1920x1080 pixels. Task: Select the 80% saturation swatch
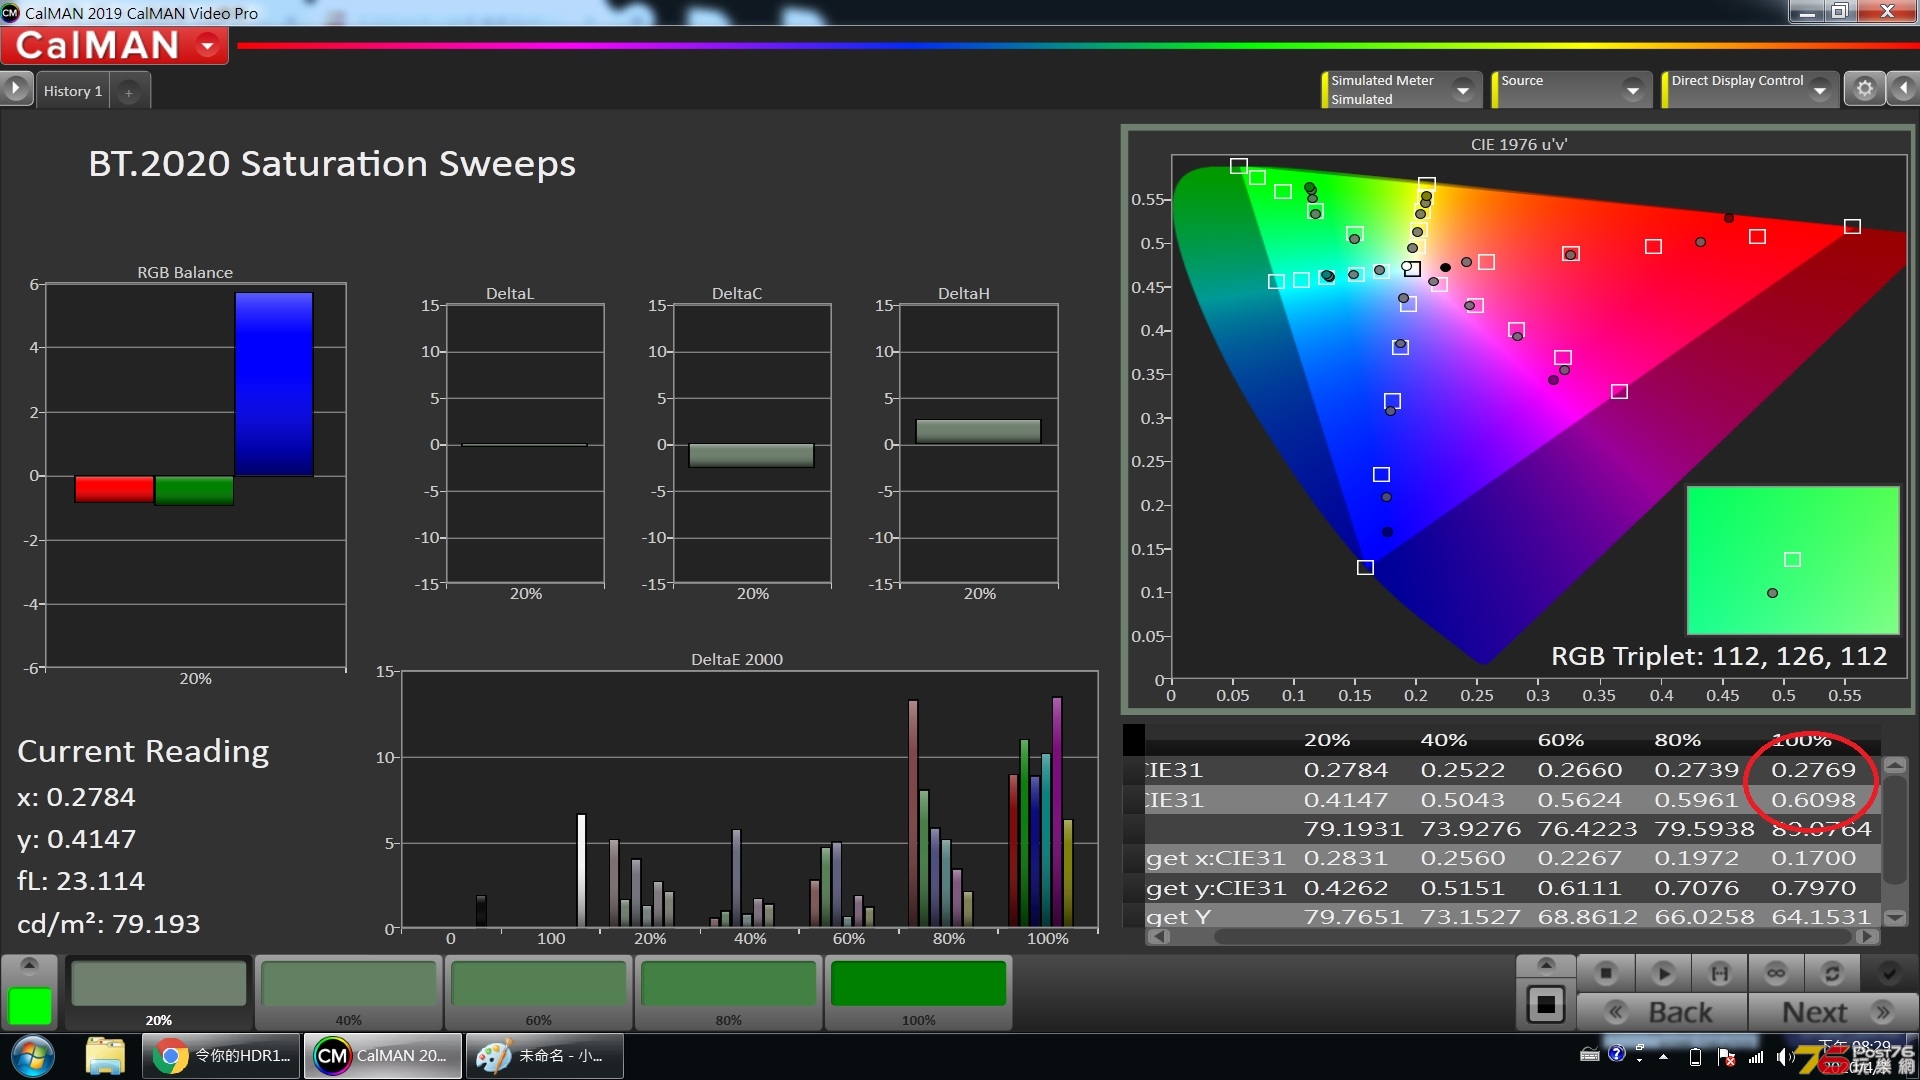click(729, 991)
